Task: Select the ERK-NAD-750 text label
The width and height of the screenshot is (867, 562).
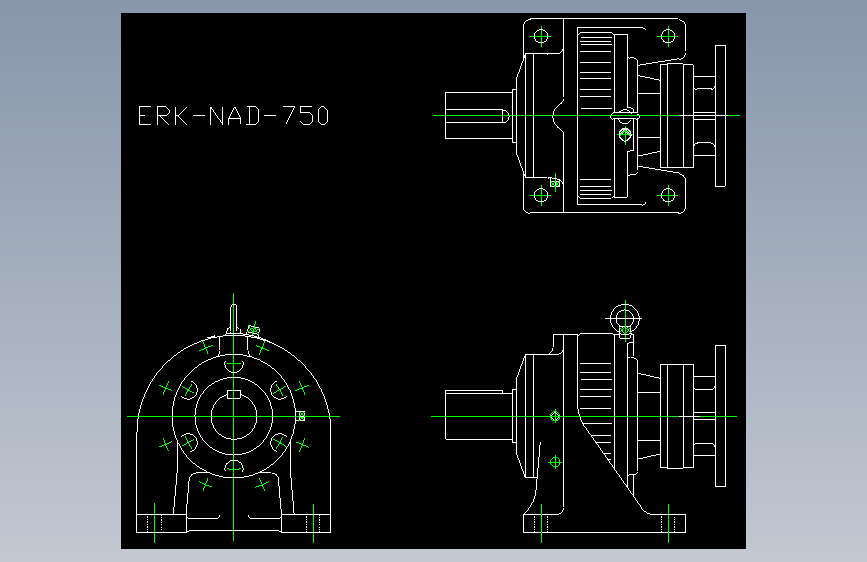Action: pyautogui.click(x=233, y=116)
